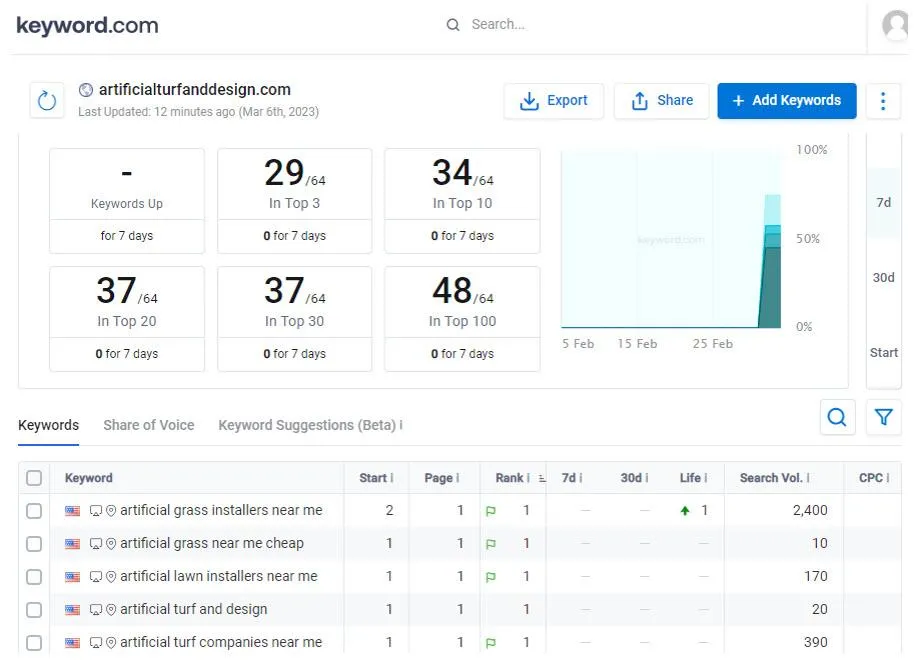Switch to the Keywords tab
The image size is (917, 666).
point(49,425)
